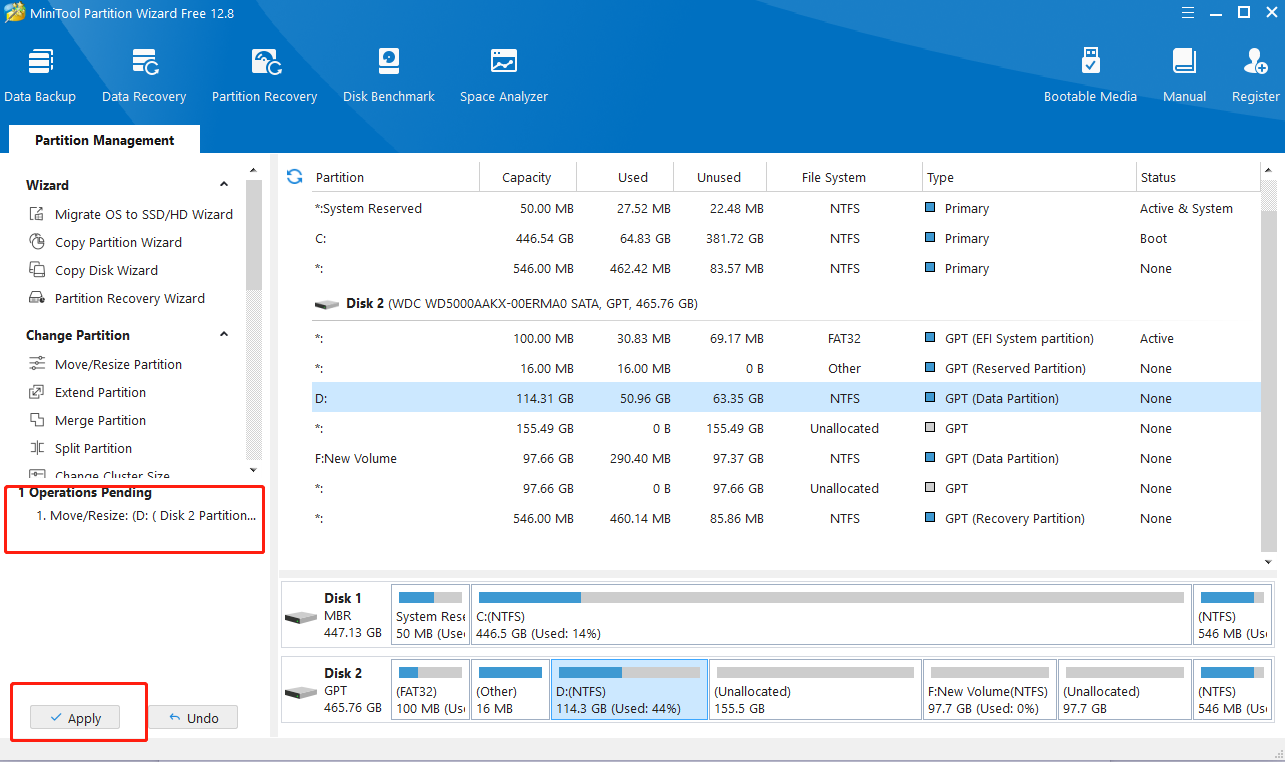This screenshot has height=762, width=1285.
Task: Launch Data Recovery from the toolbar
Action: coord(144,75)
